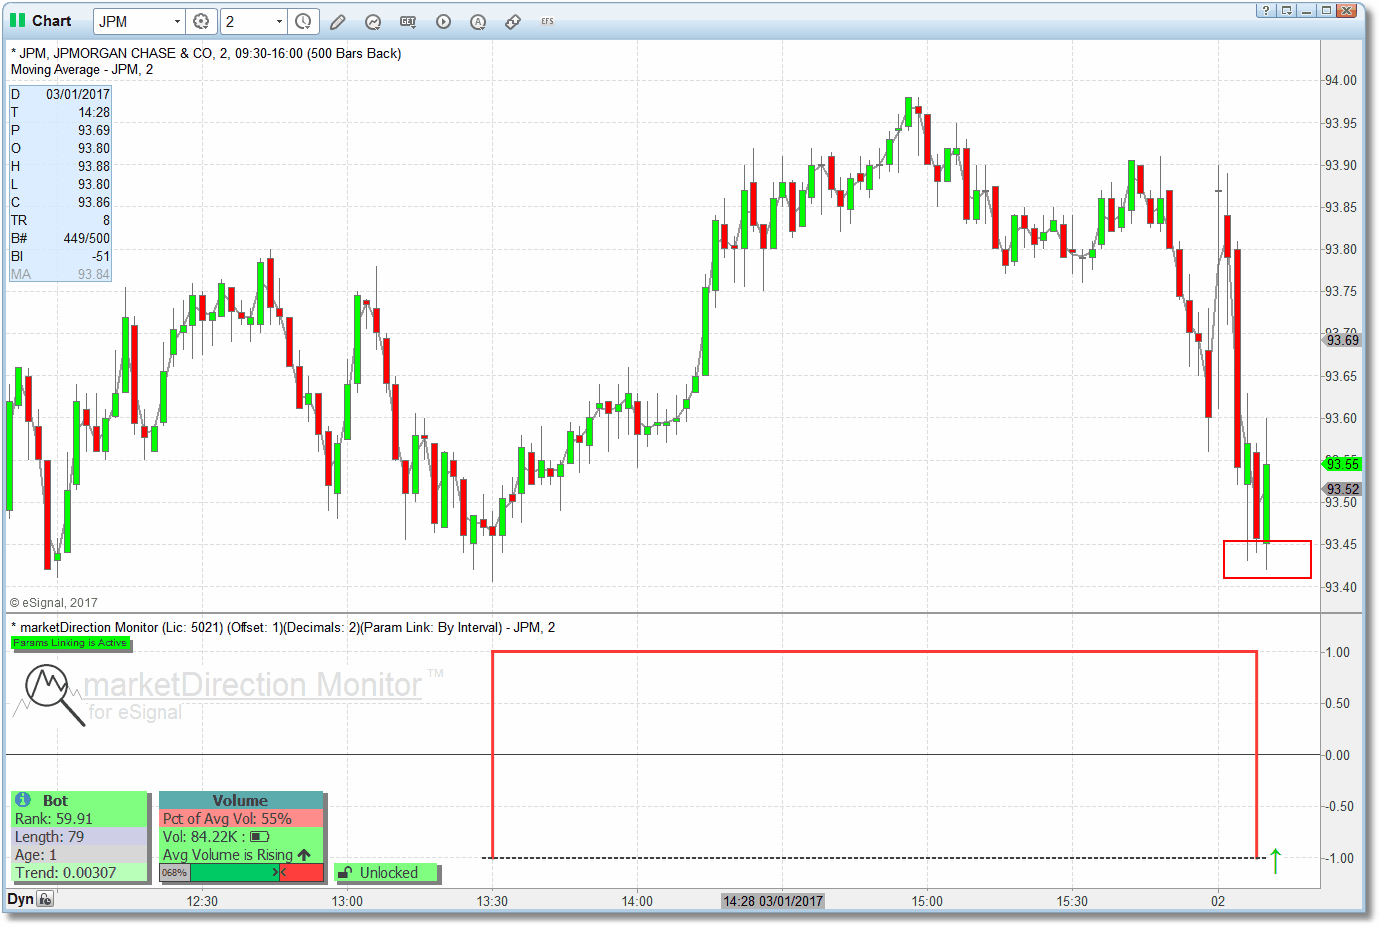The height and width of the screenshot is (927, 1380).
Task: Select the pencil drawing tool
Action: (338, 21)
